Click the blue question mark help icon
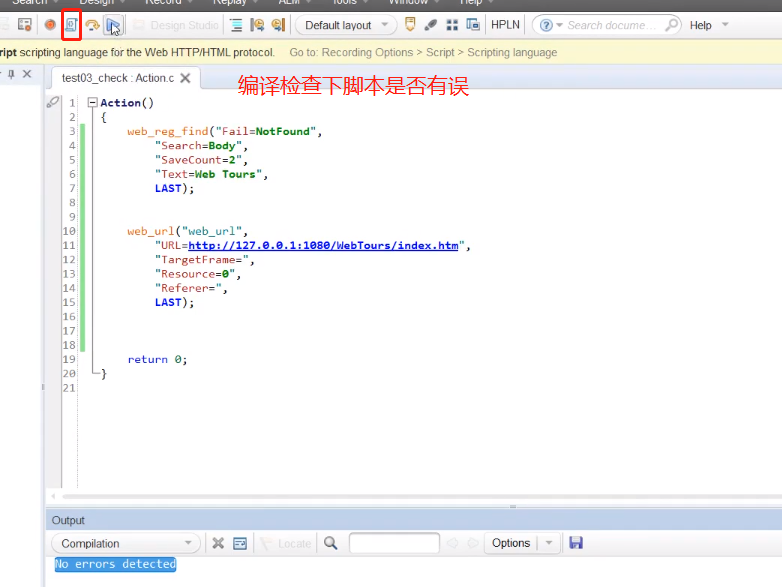This screenshot has height=587, width=782. (x=546, y=25)
